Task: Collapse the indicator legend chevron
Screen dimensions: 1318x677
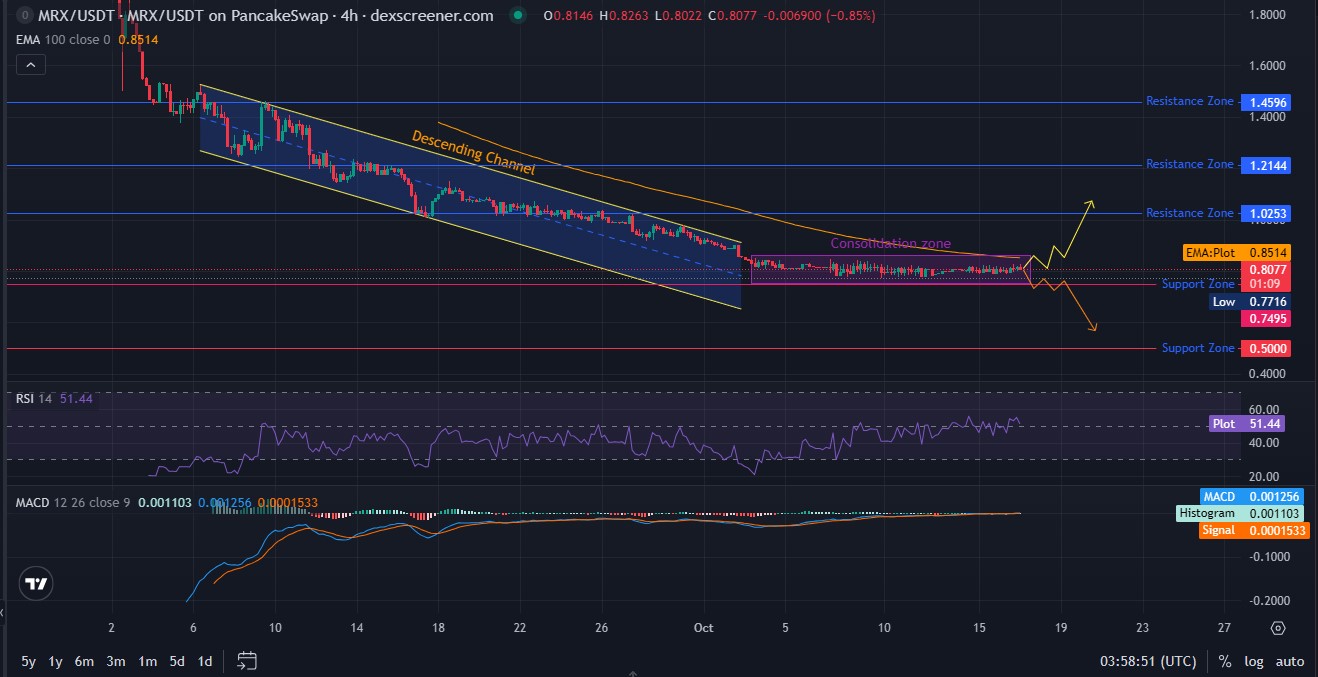Action: point(30,65)
